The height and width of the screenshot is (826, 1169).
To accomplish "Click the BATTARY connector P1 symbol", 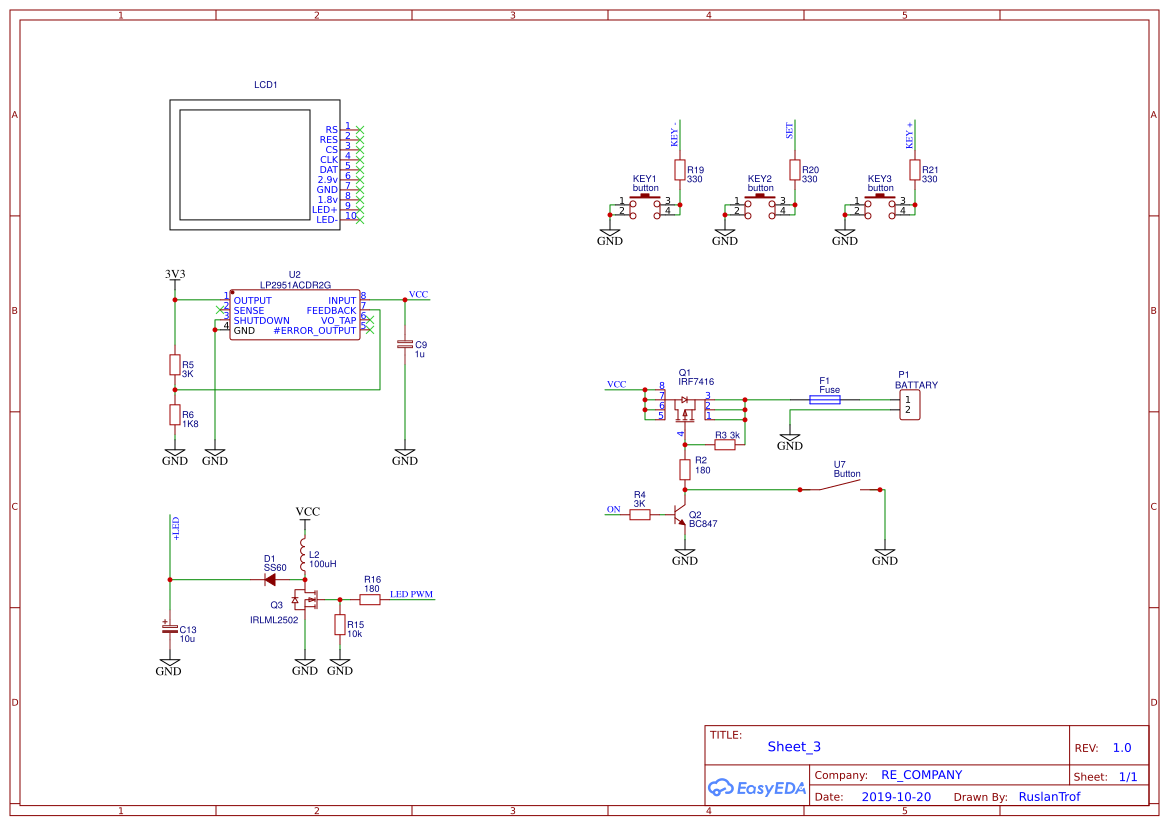I will pos(908,404).
